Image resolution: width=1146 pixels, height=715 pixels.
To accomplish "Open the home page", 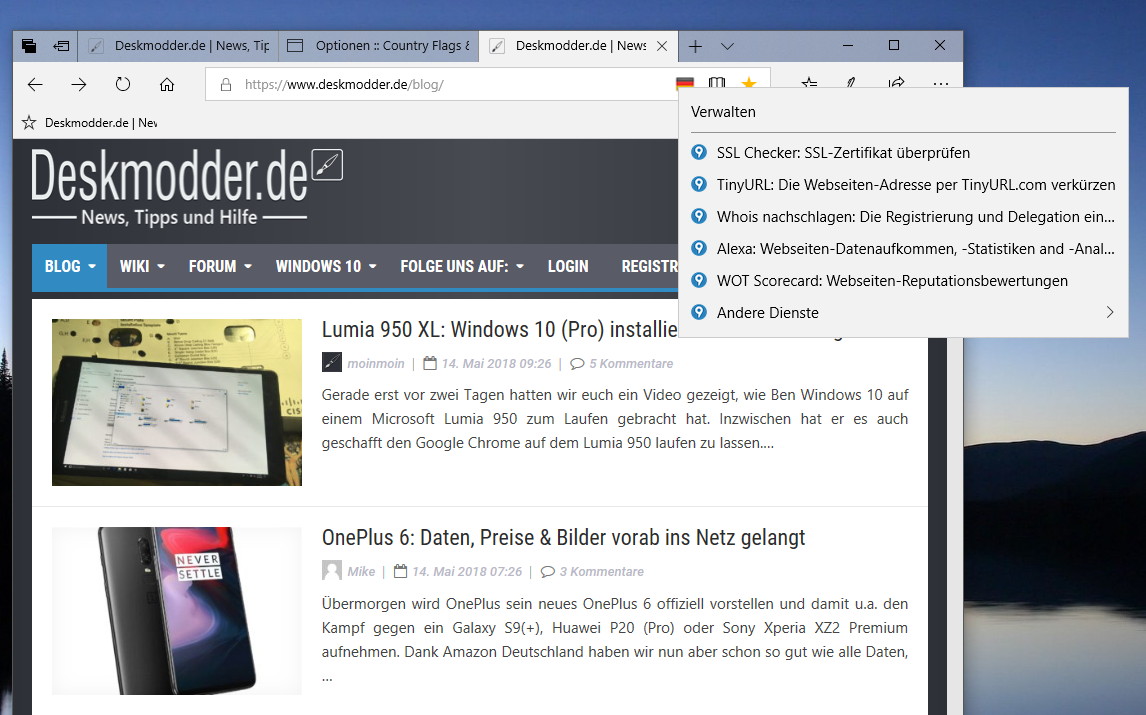I will coord(167,85).
